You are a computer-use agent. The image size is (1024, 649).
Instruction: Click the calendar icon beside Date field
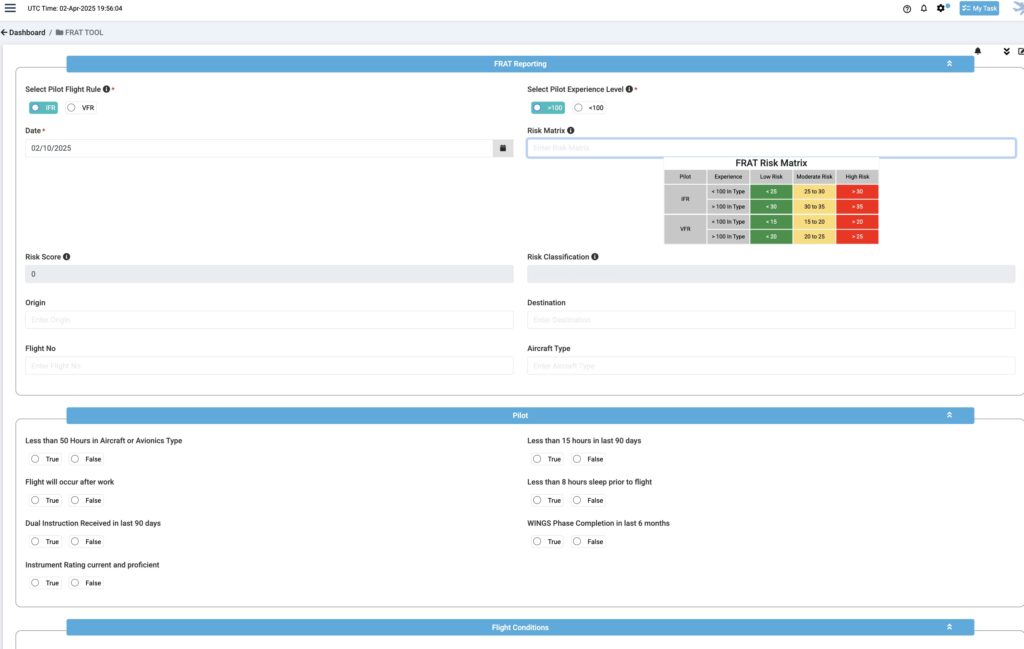coord(501,148)
